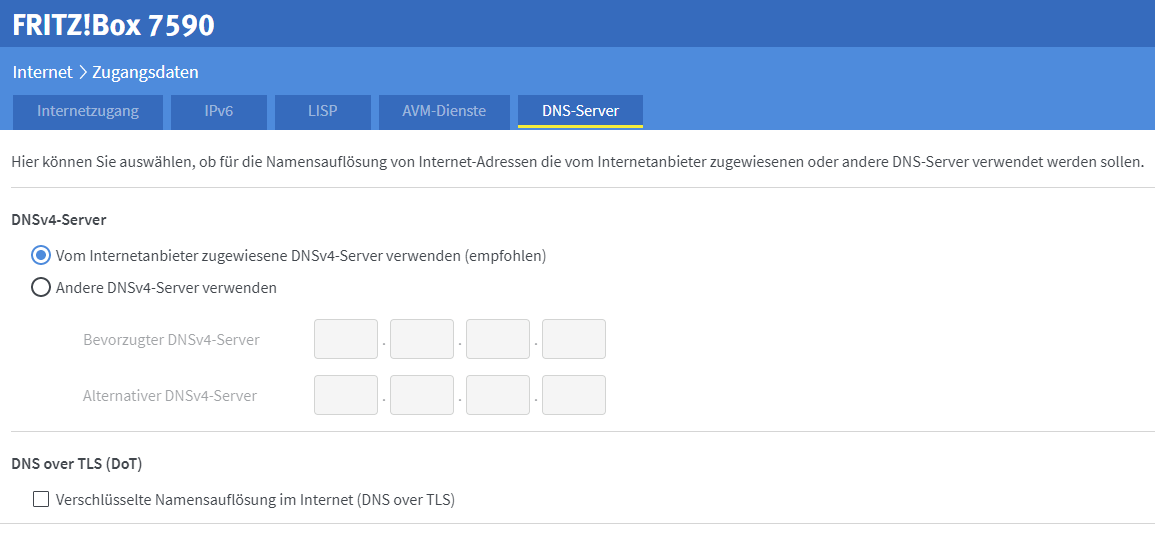Image resolution: width=1155 pixels, height=538 pixels.
Task: Choose 'Andere DNSv4-Server verwenden' radio button
Action: 41,287
